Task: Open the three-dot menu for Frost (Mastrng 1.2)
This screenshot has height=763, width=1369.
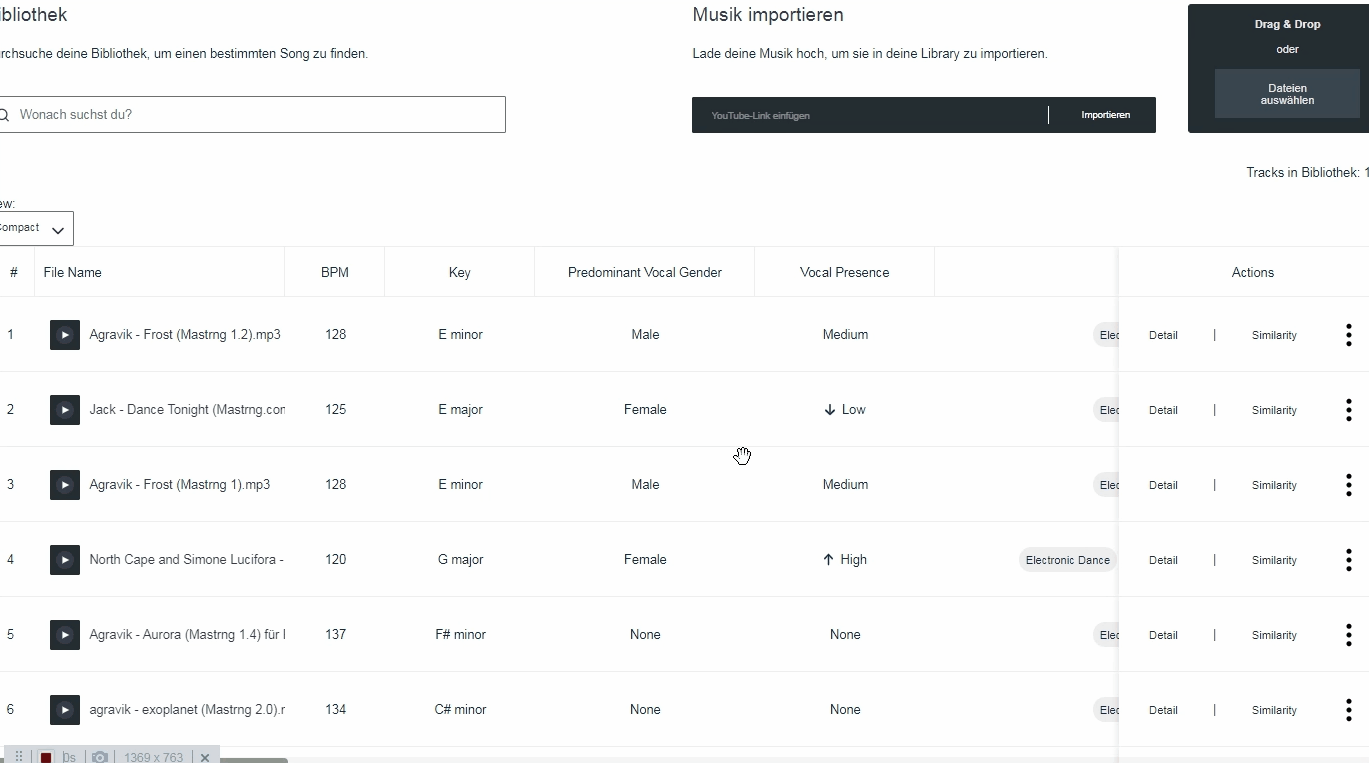Action: pyautogui.click(x=1348, y=335)
